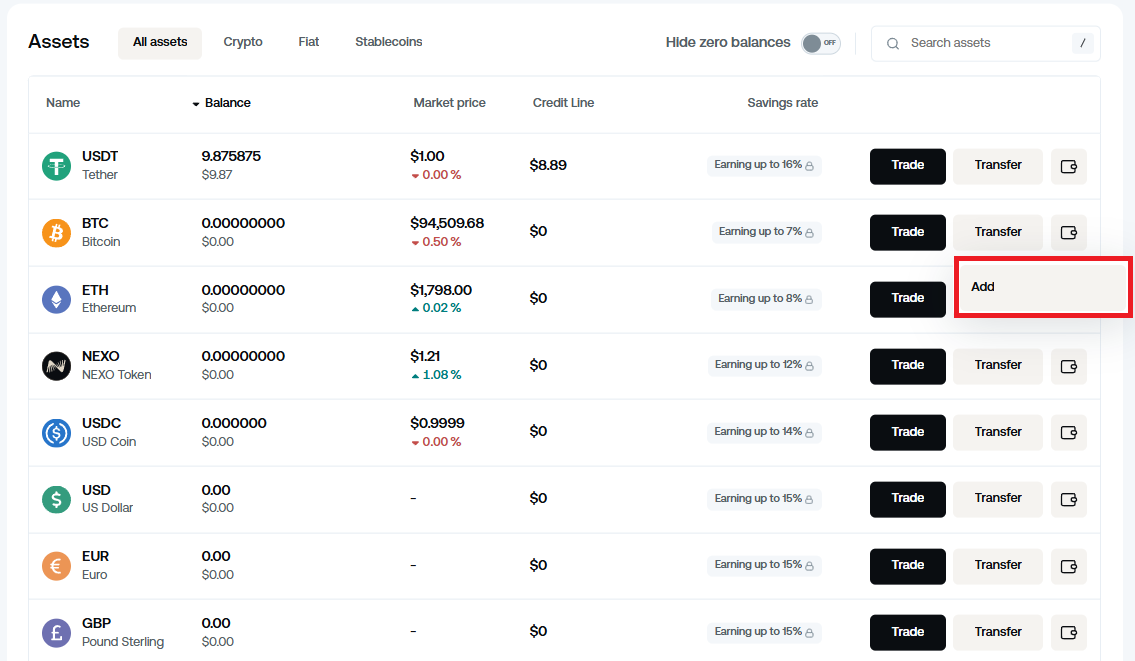Image resolution: width=1135 pixels, height=661 pixels.
Task: Click the Pound Sterling logo
Action: pos(56,633)
